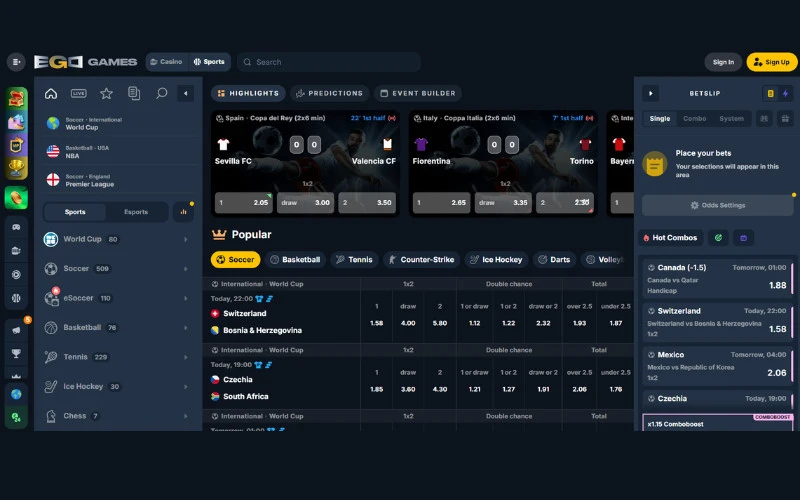Switch to the Sports toggle in sidebar
Screen dimensions: 800x500
(x=75, y=212)
